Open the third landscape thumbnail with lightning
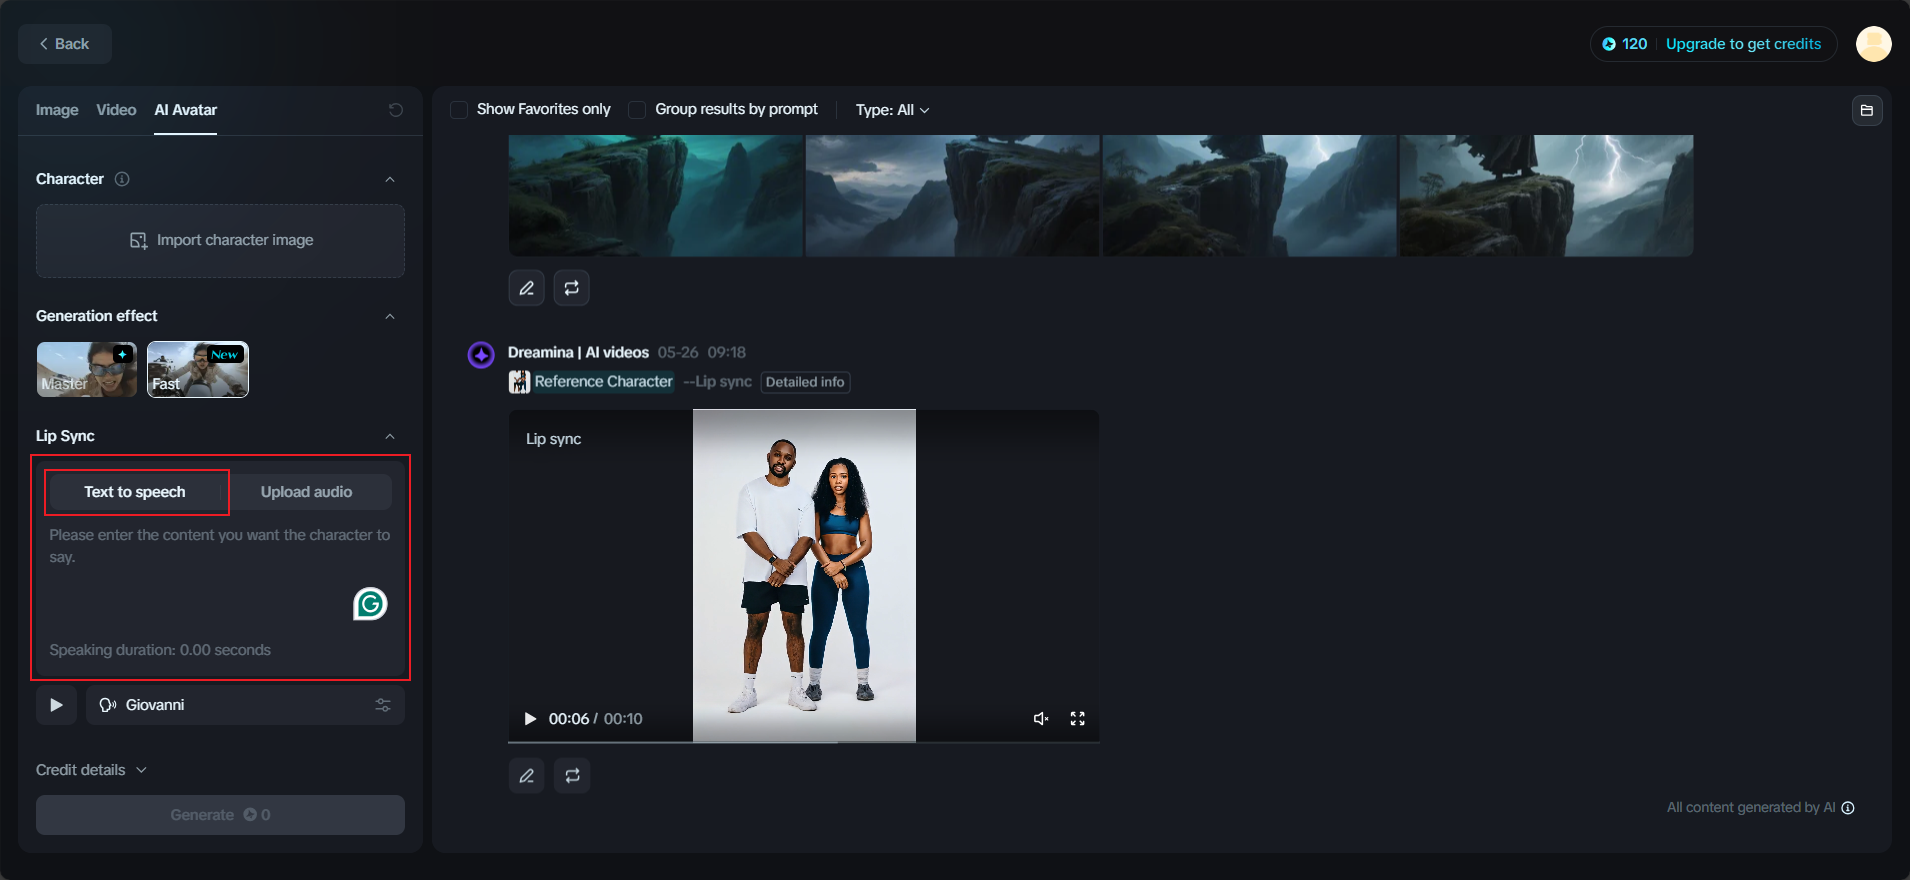Viewport: 1910px width, 880px height. tap(1249, 196)
